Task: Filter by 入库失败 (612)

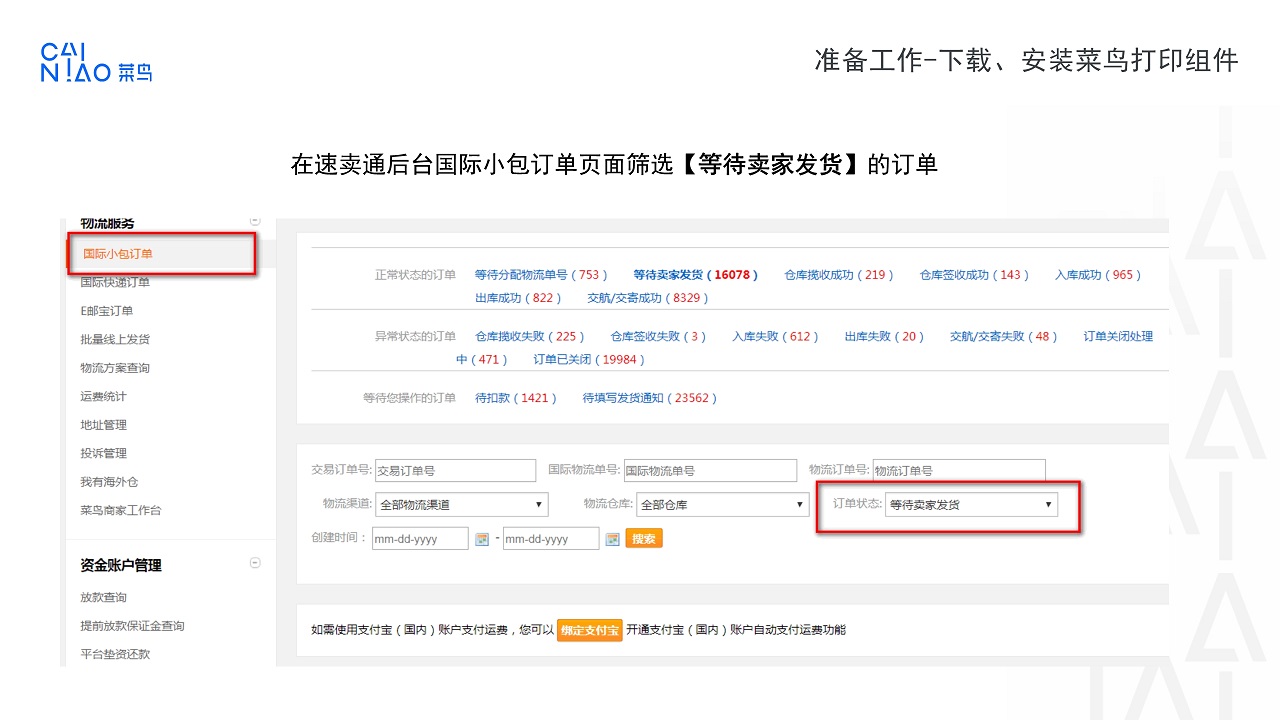Action: coord(775,337)
